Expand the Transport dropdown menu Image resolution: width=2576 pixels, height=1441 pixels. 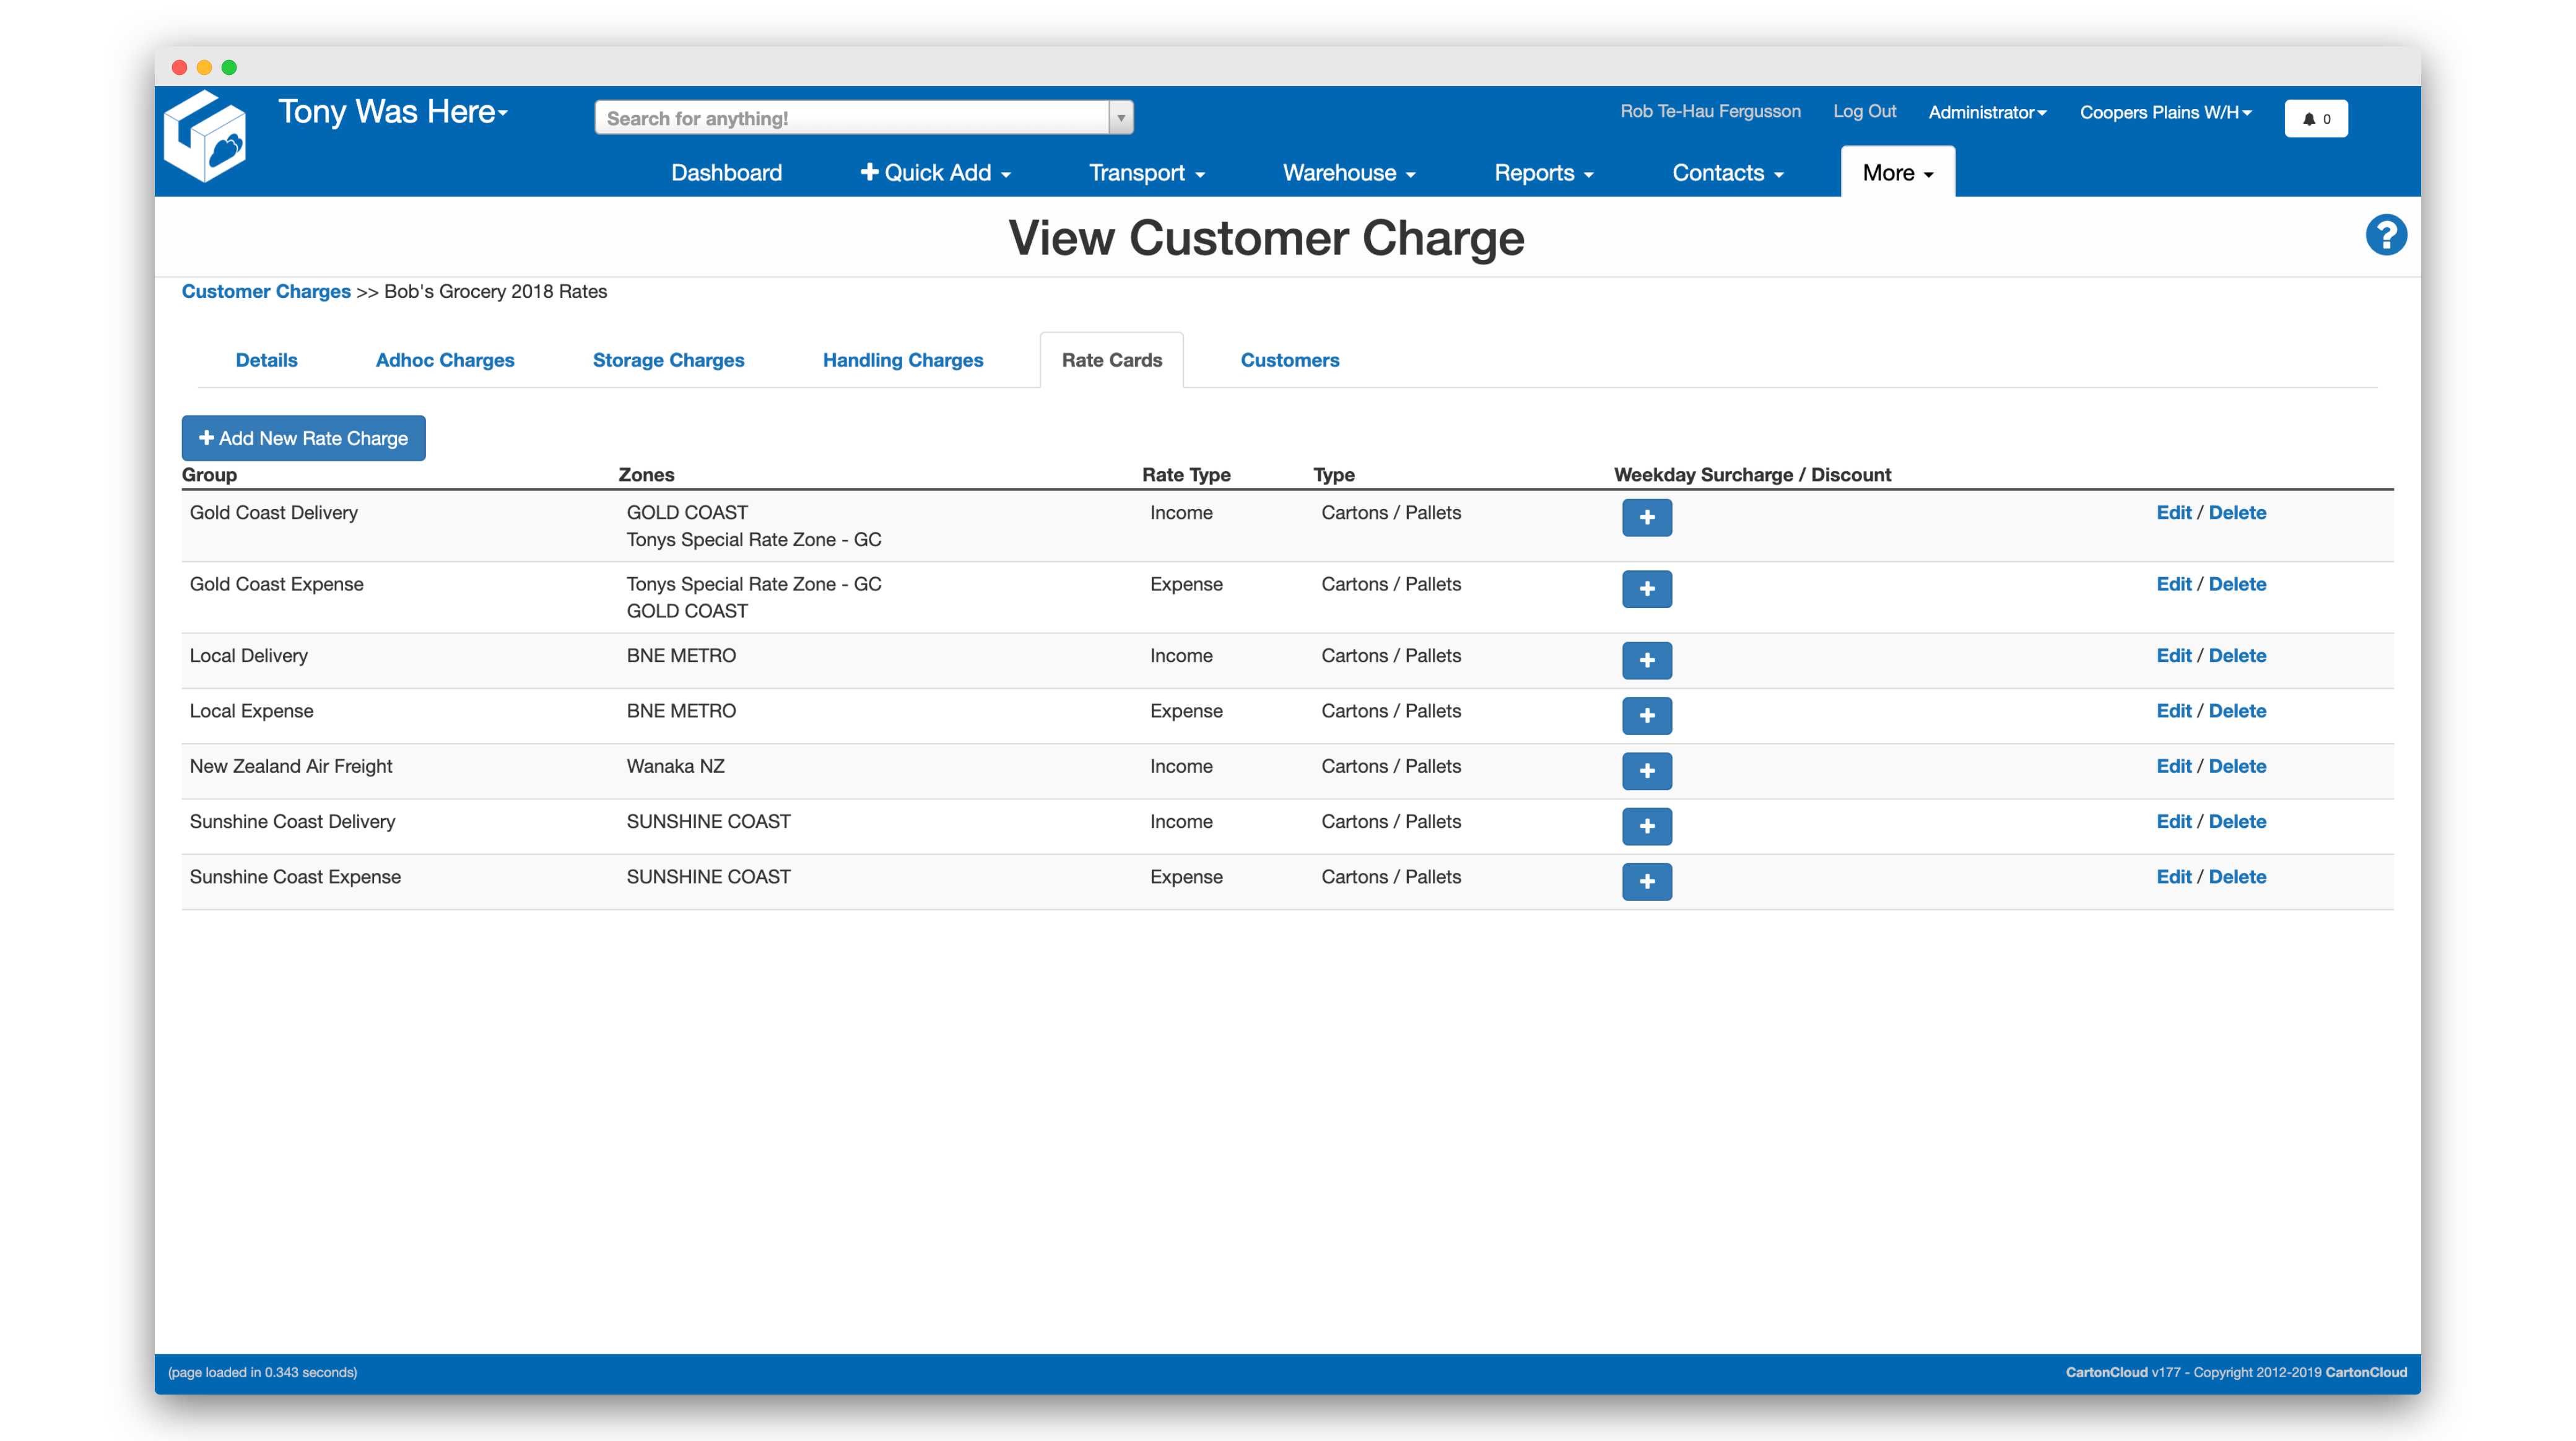point(1146,172)
